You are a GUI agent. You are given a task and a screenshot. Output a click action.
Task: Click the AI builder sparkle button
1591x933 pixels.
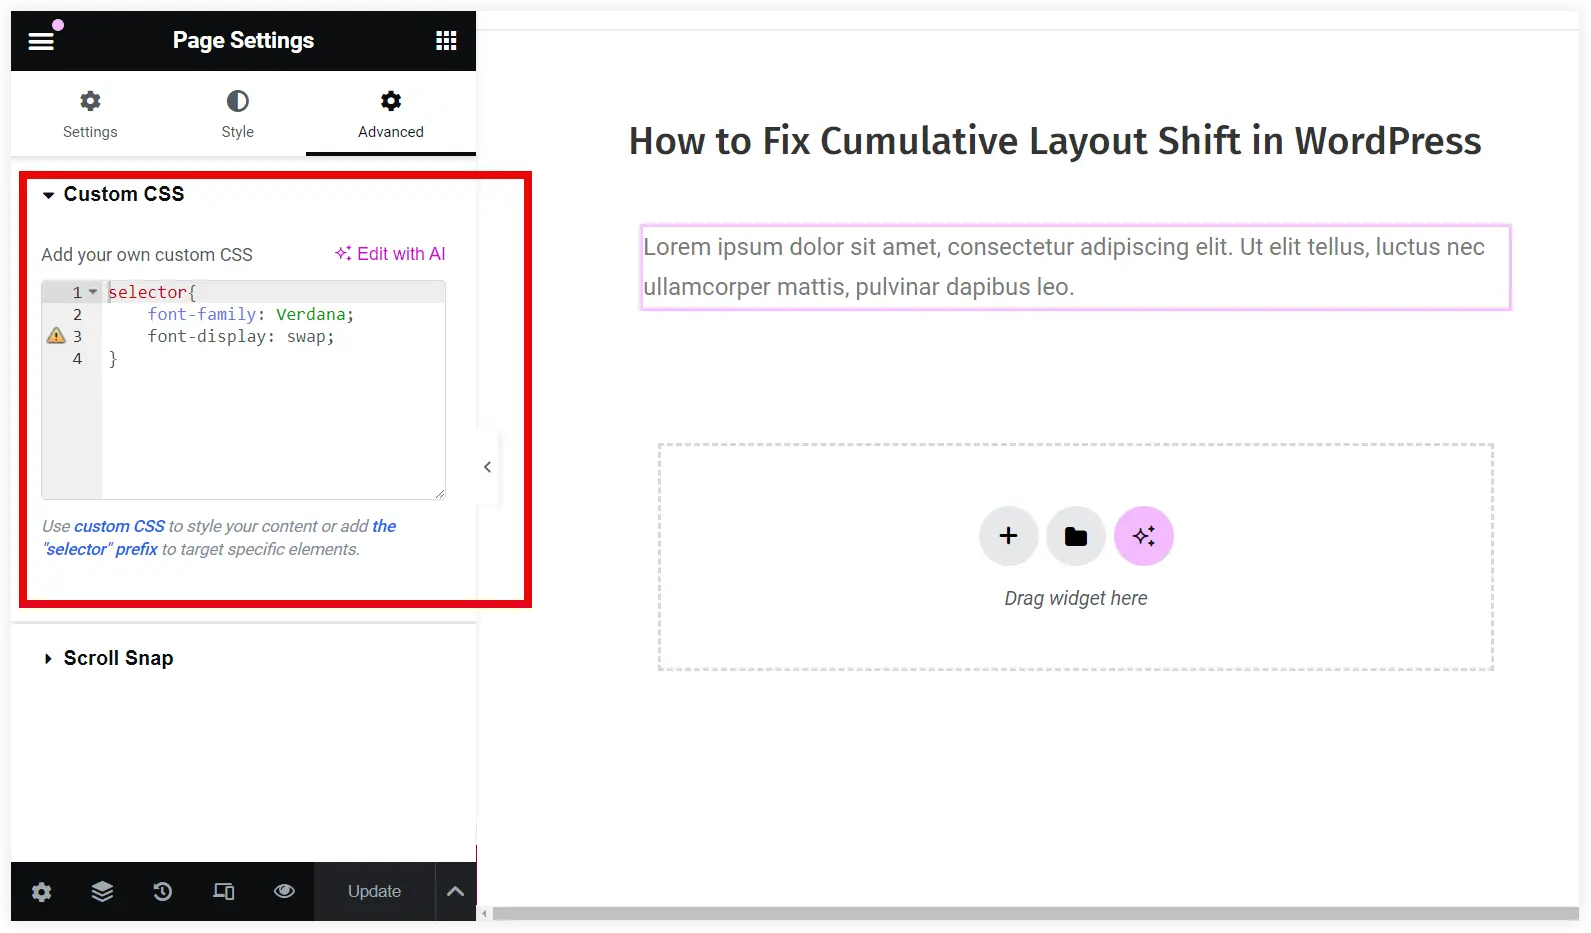[1144, 536]
